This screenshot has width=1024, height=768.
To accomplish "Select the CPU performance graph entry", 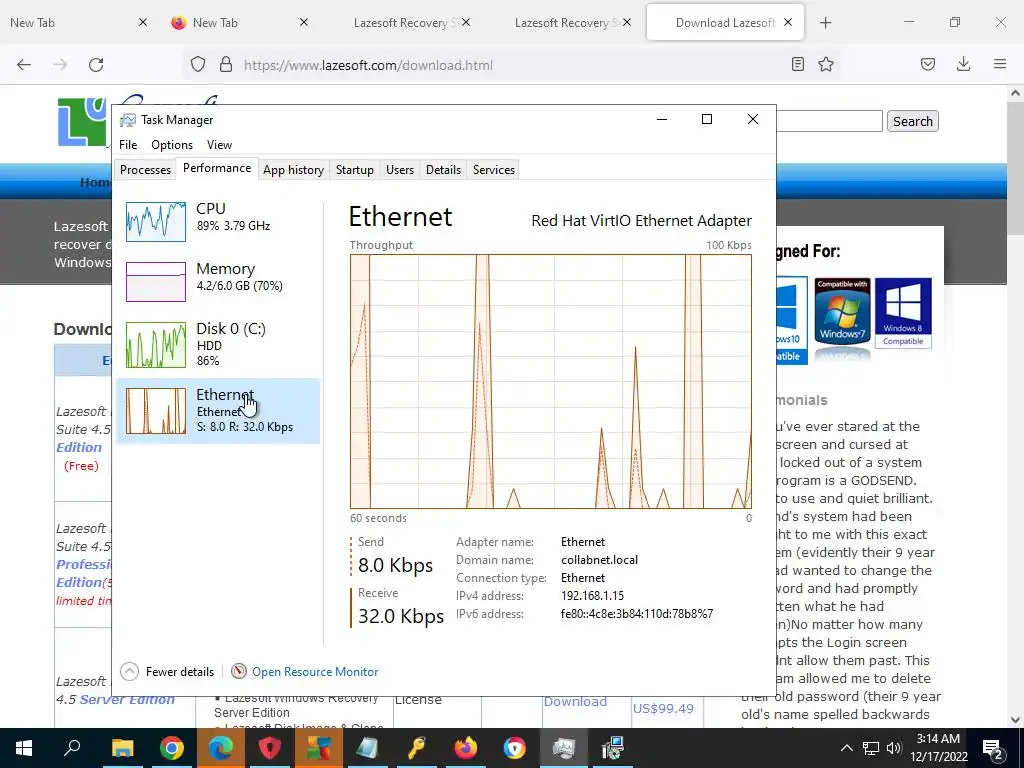I will tap(218, 221).
